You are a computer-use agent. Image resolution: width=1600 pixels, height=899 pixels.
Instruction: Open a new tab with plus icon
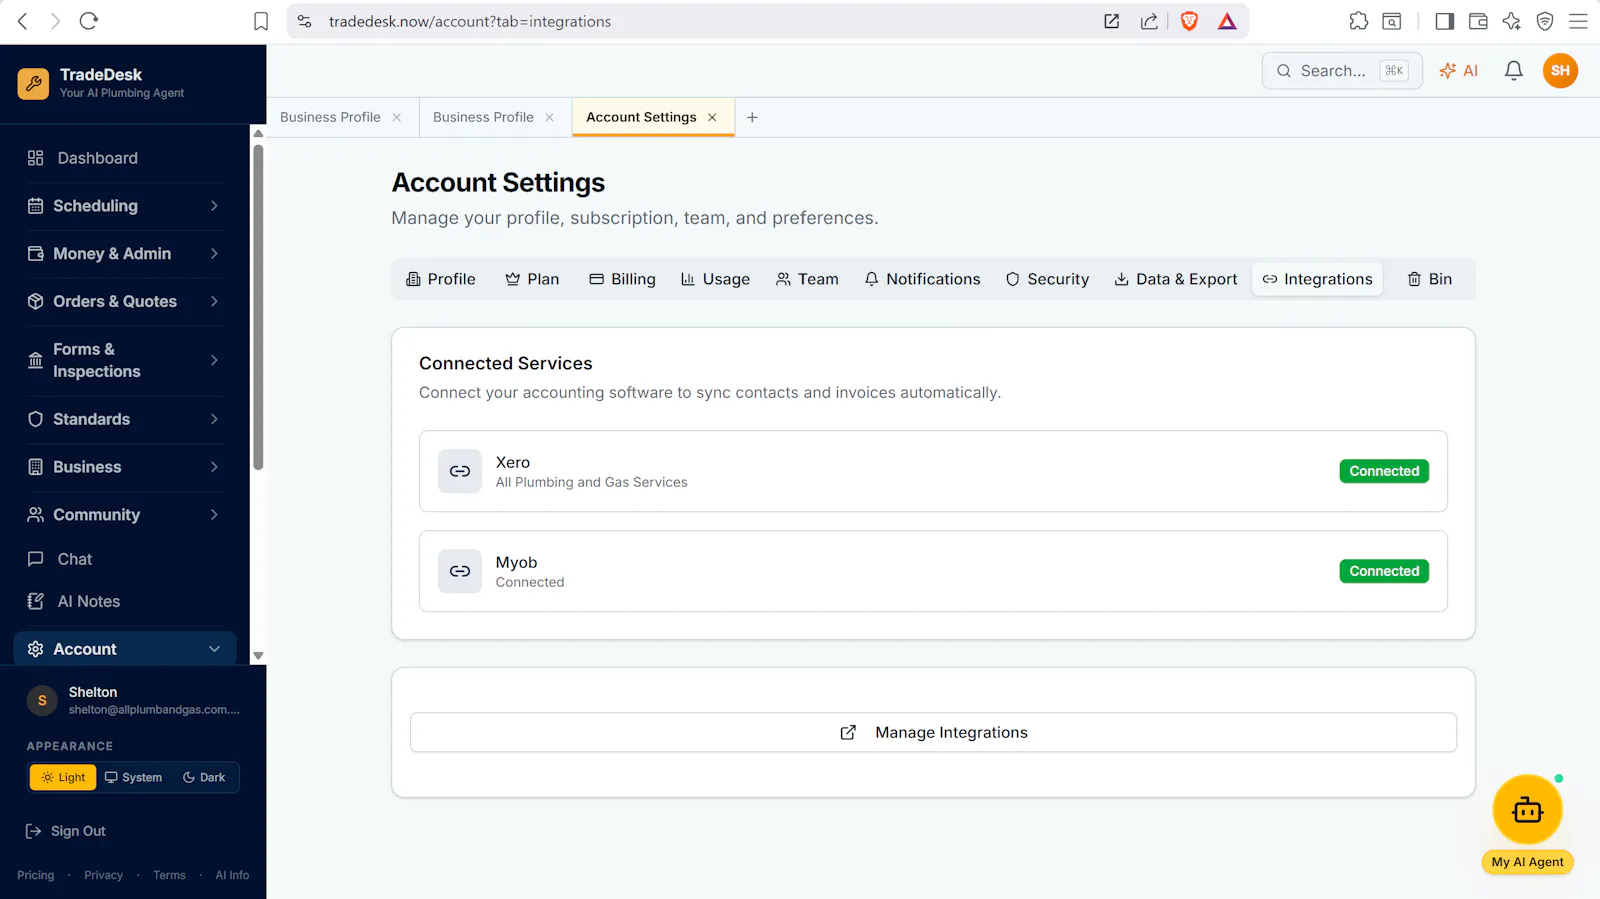pos(752,117)
